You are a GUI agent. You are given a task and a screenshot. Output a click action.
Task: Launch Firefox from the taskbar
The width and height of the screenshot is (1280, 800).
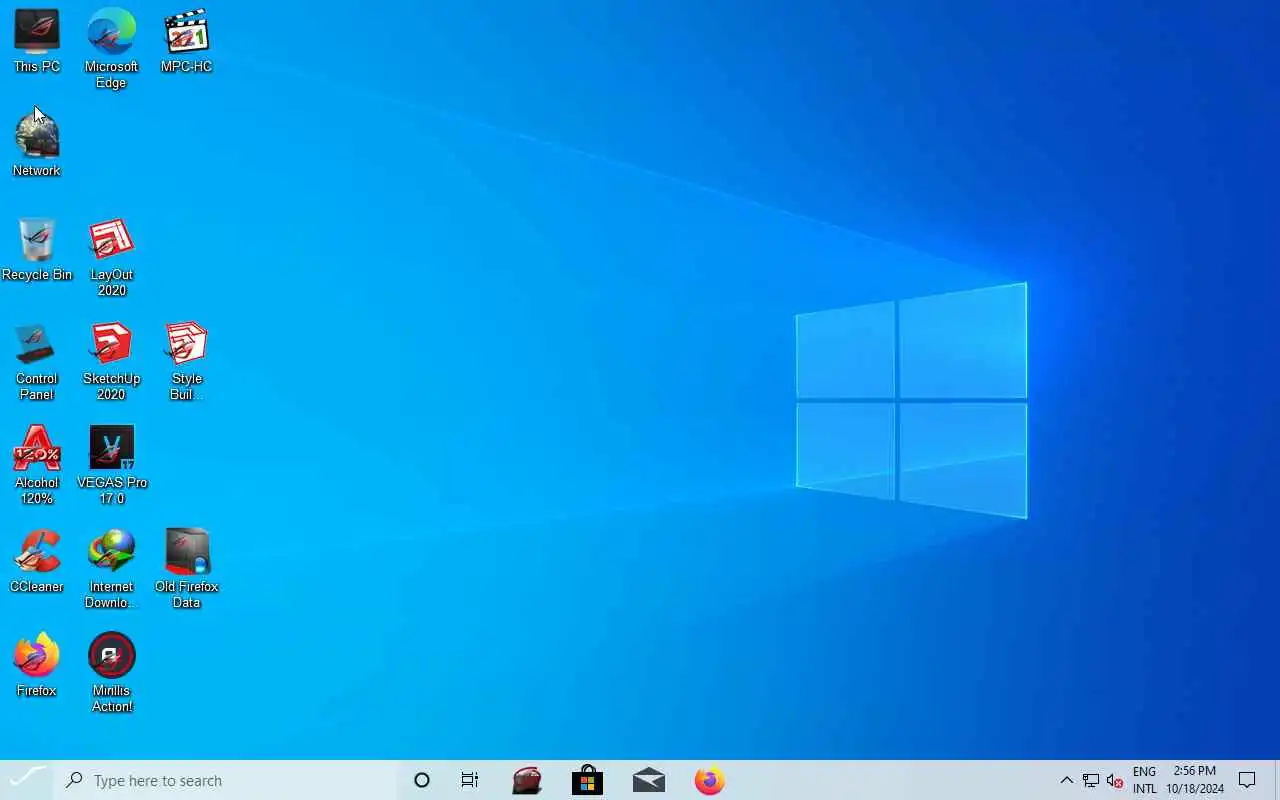tap(710, 780)
